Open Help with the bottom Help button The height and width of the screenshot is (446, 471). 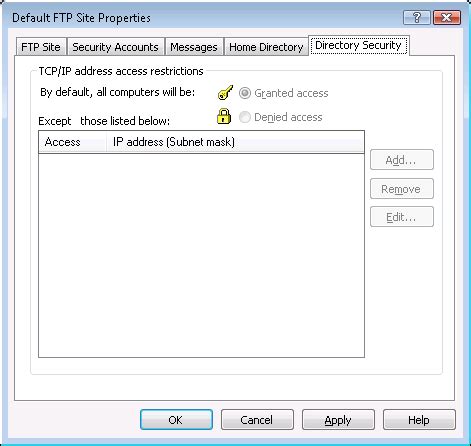click(x=419, y=420)
